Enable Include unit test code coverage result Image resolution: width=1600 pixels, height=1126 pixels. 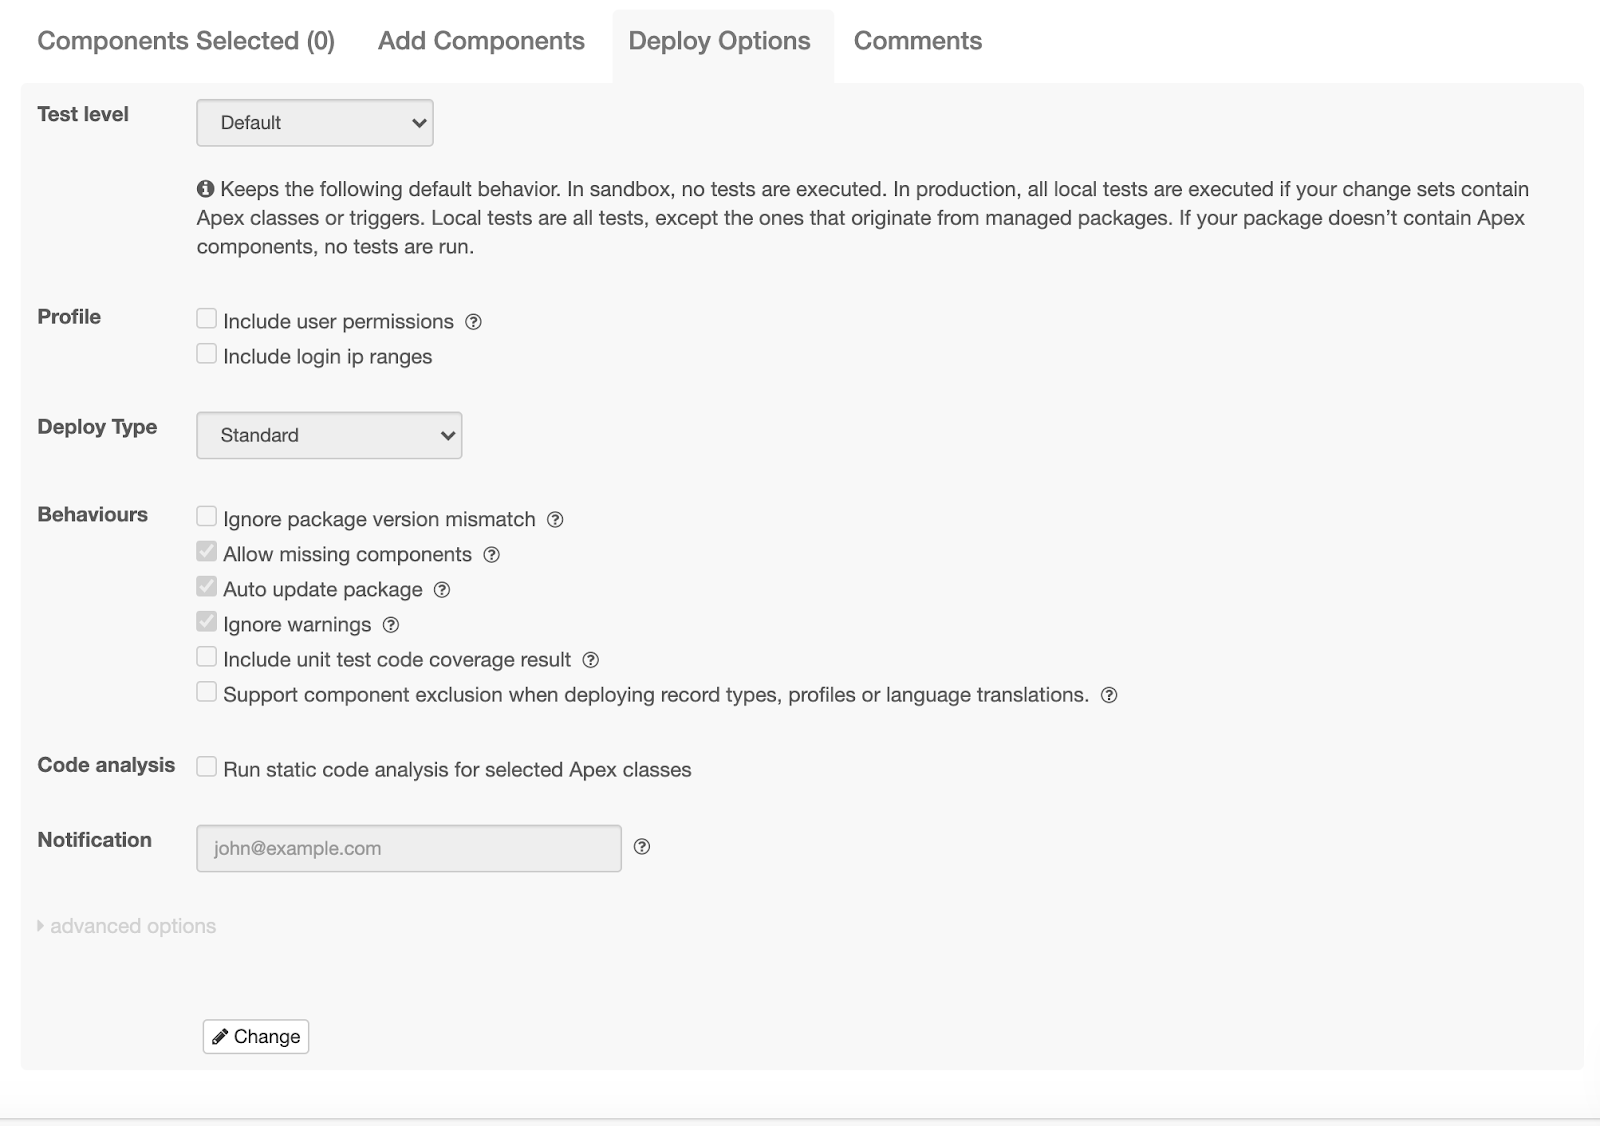(x=206, y=657)
